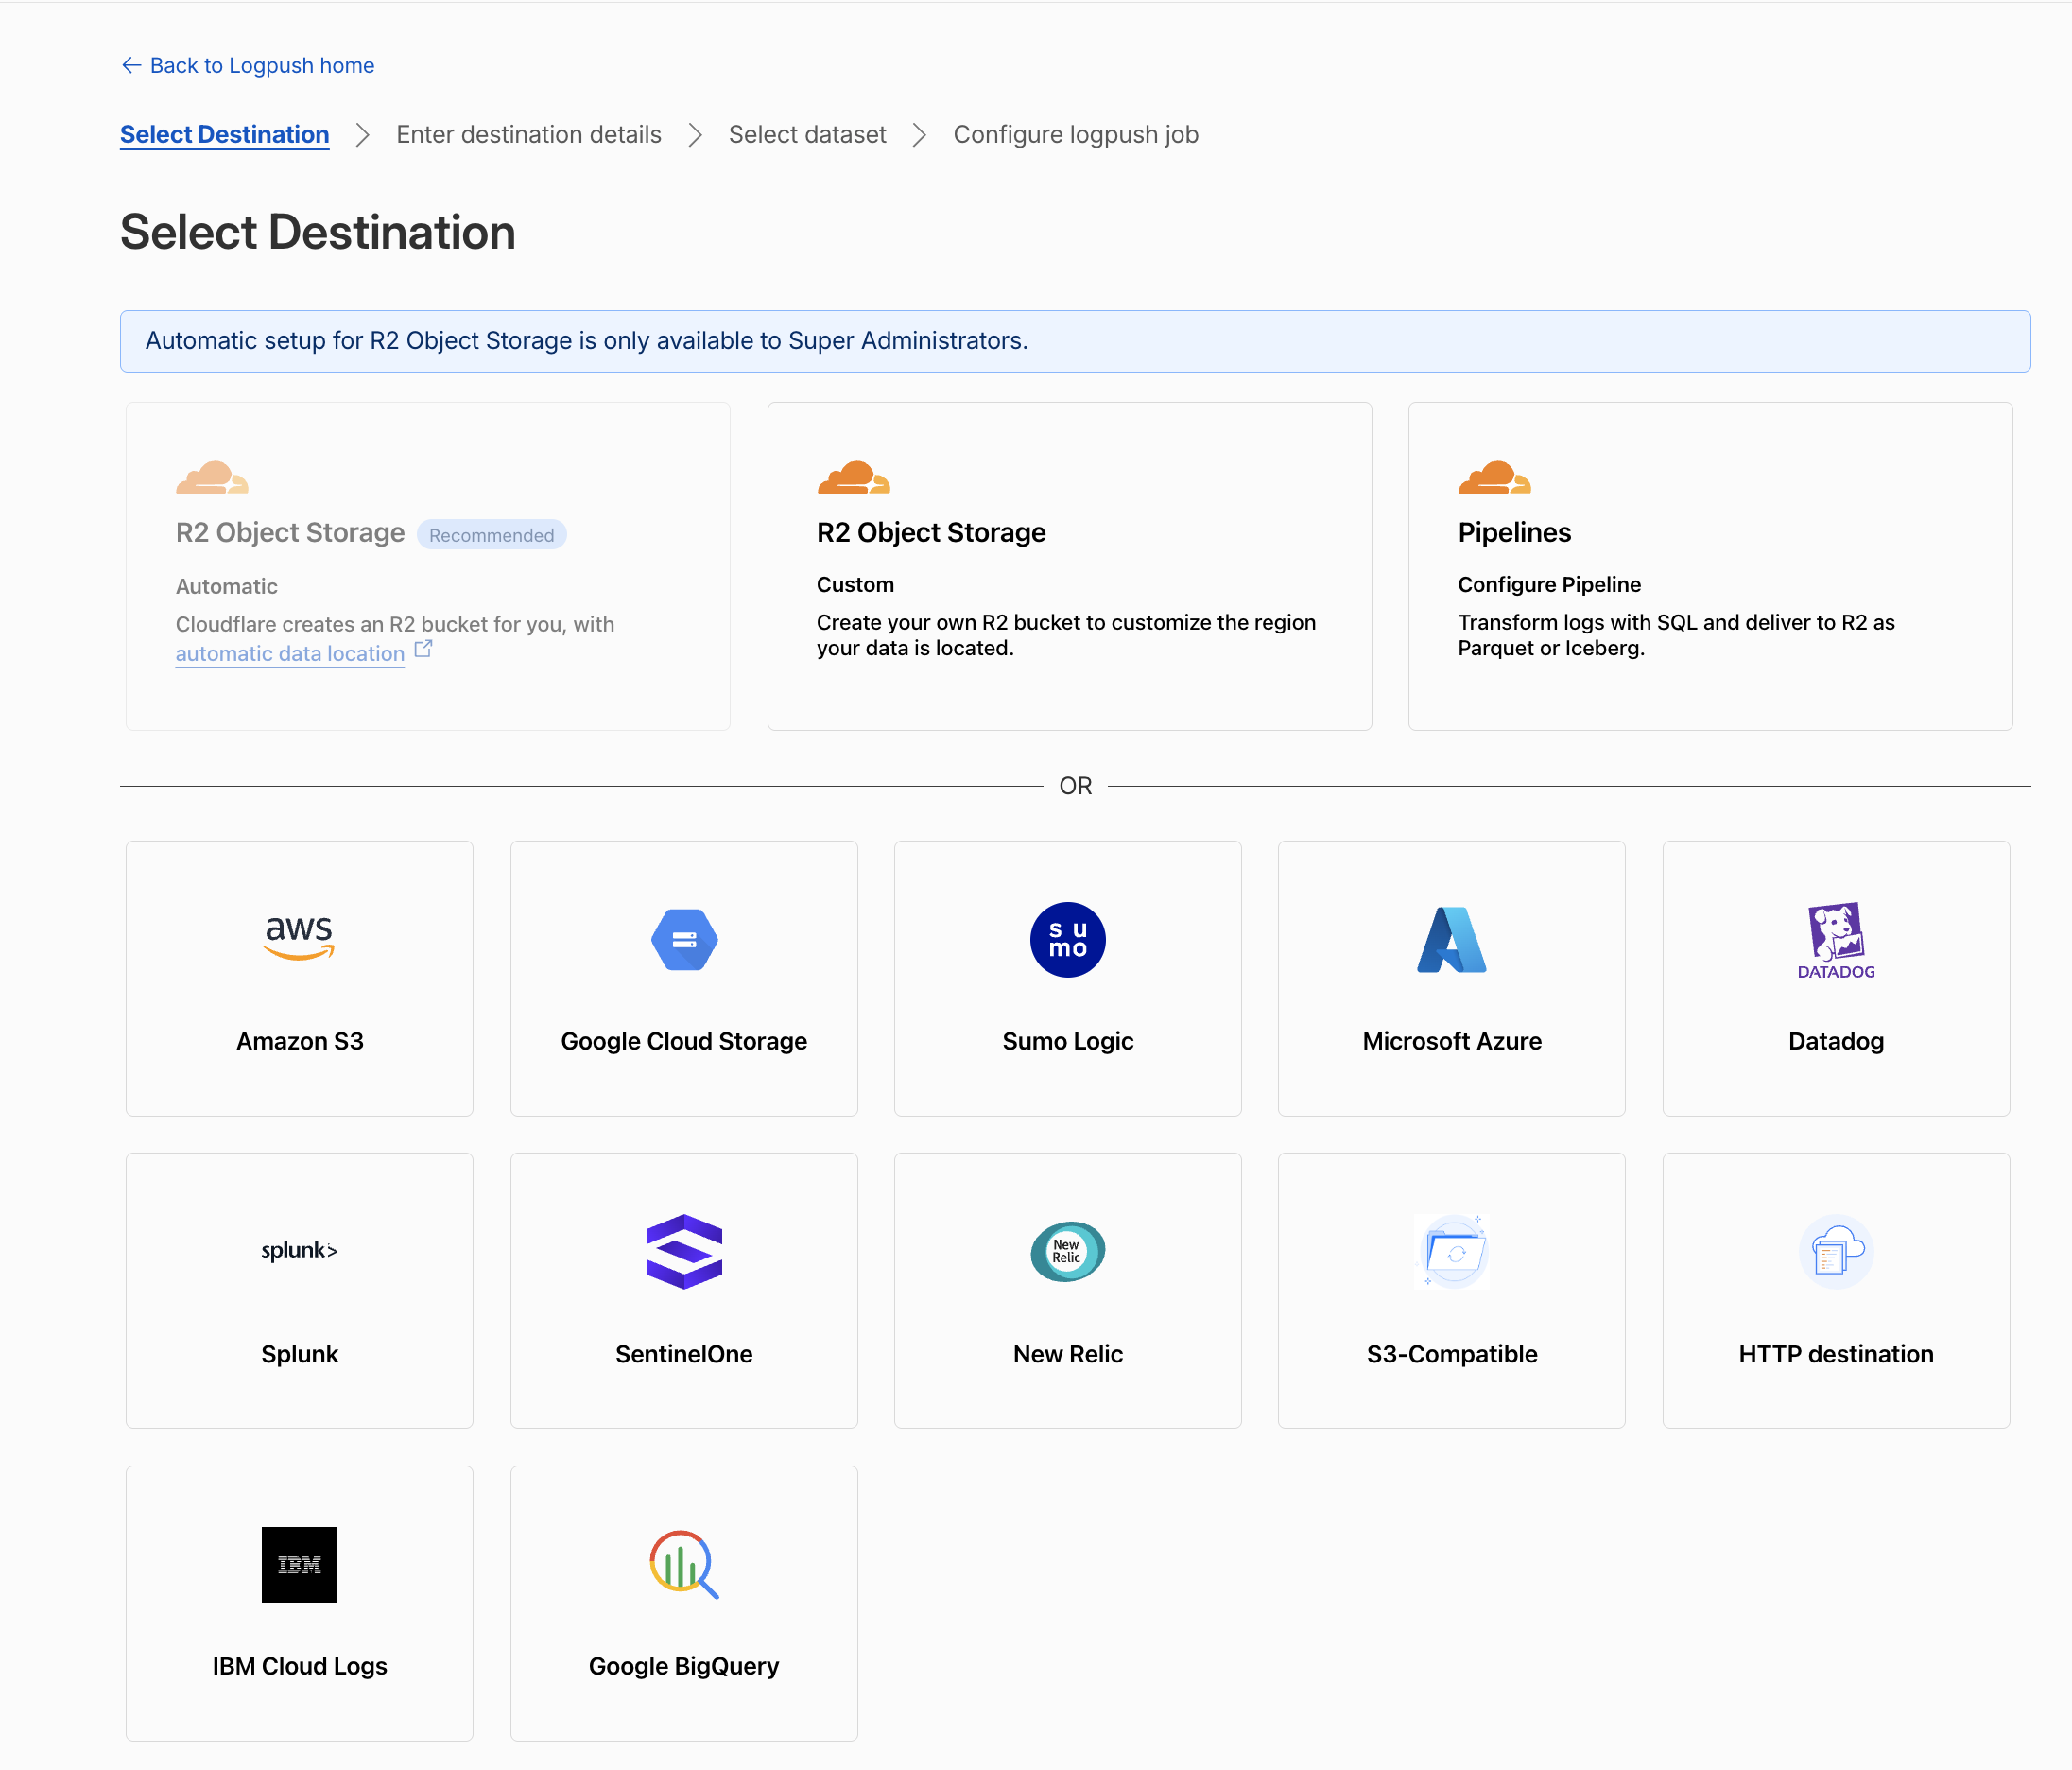Click chevron after Select Destination breadcrumb

363,135
